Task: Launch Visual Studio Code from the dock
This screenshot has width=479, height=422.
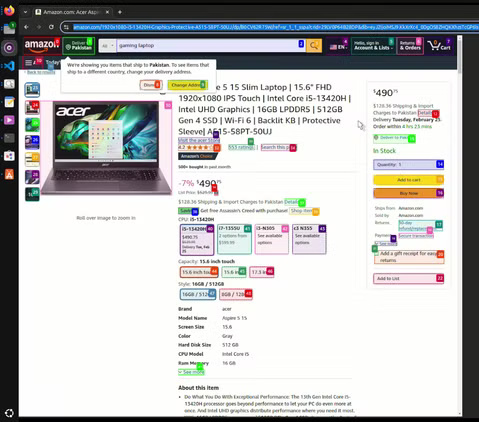Action: (9, 66)
